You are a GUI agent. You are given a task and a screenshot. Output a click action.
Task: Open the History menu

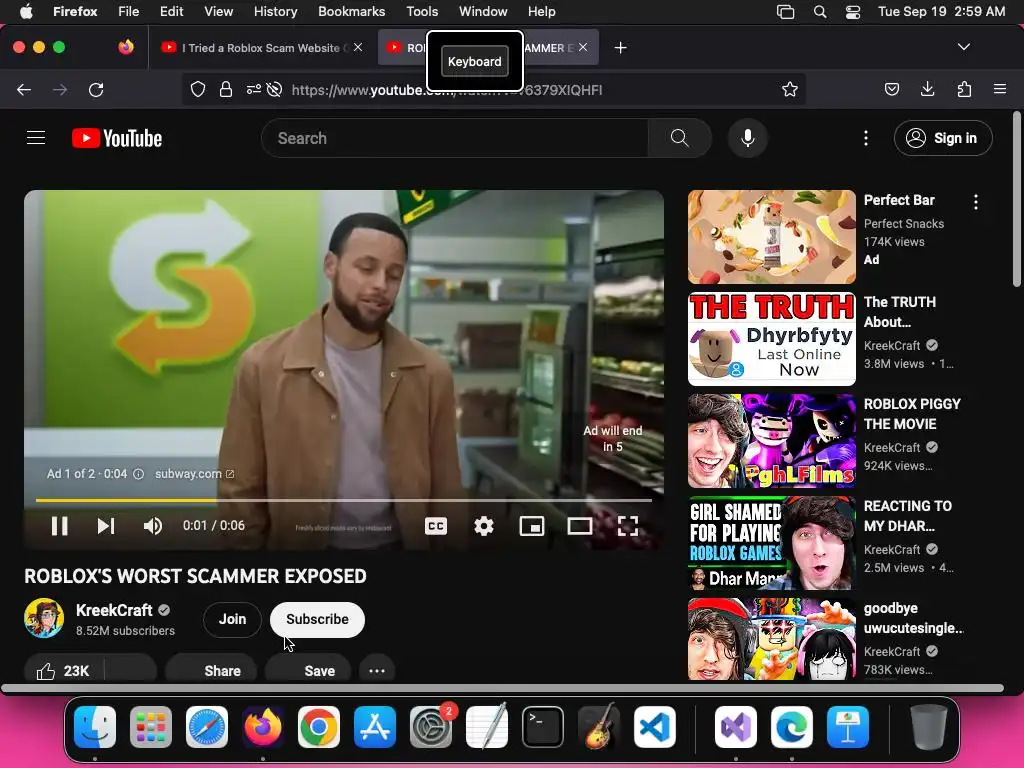tap(275, 11)
